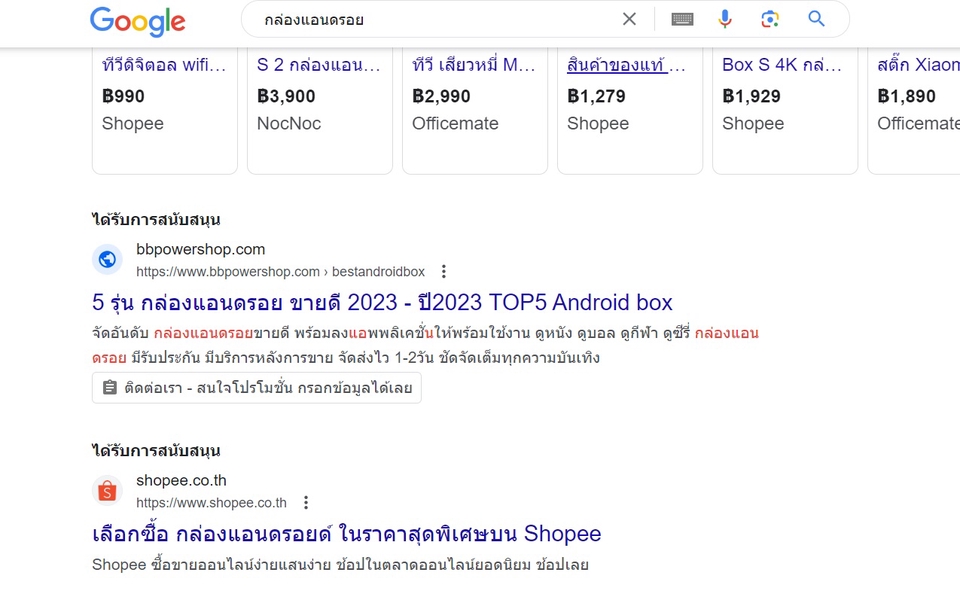Click the shopee.co.th site name
960x606 pixels.
point(181,481)
